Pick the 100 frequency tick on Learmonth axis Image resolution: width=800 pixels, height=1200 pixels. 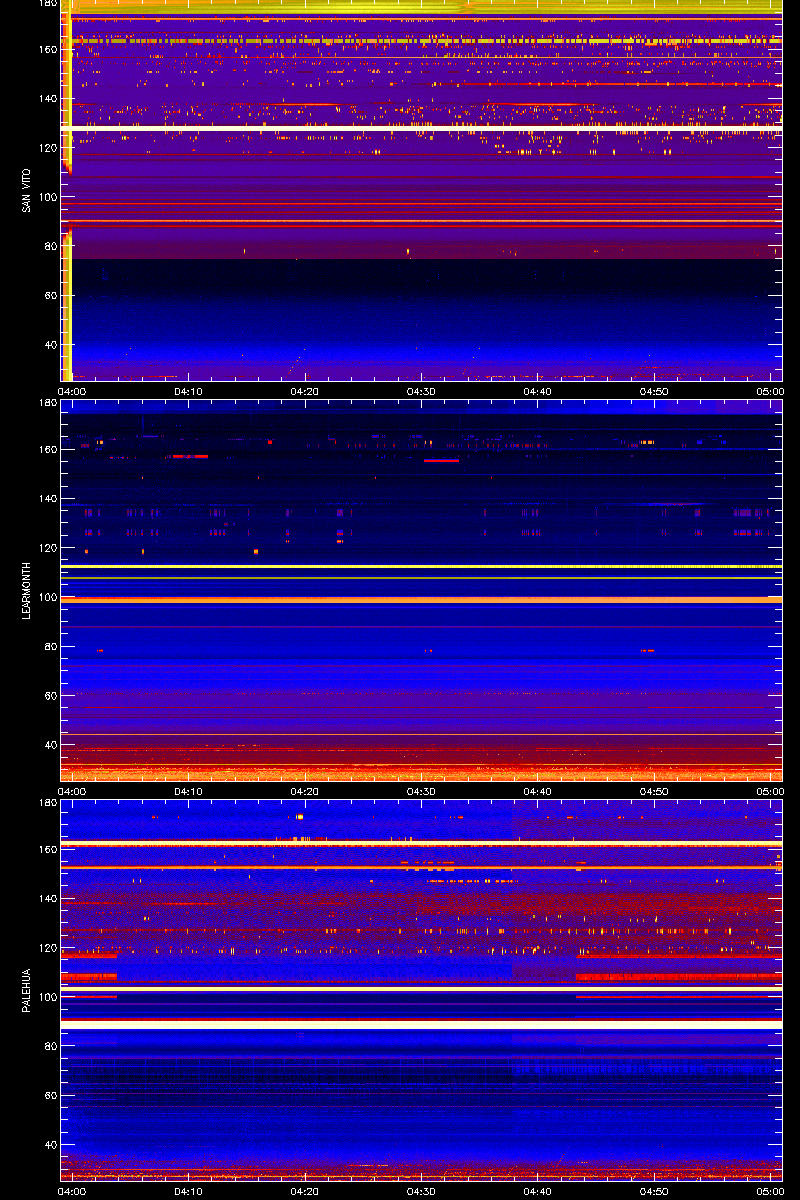click(48, 597)
